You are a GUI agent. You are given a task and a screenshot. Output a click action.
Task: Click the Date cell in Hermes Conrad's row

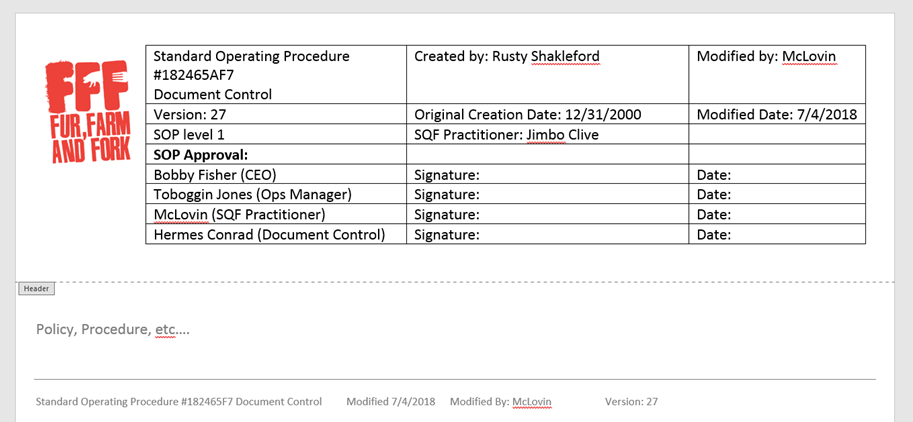777,235
